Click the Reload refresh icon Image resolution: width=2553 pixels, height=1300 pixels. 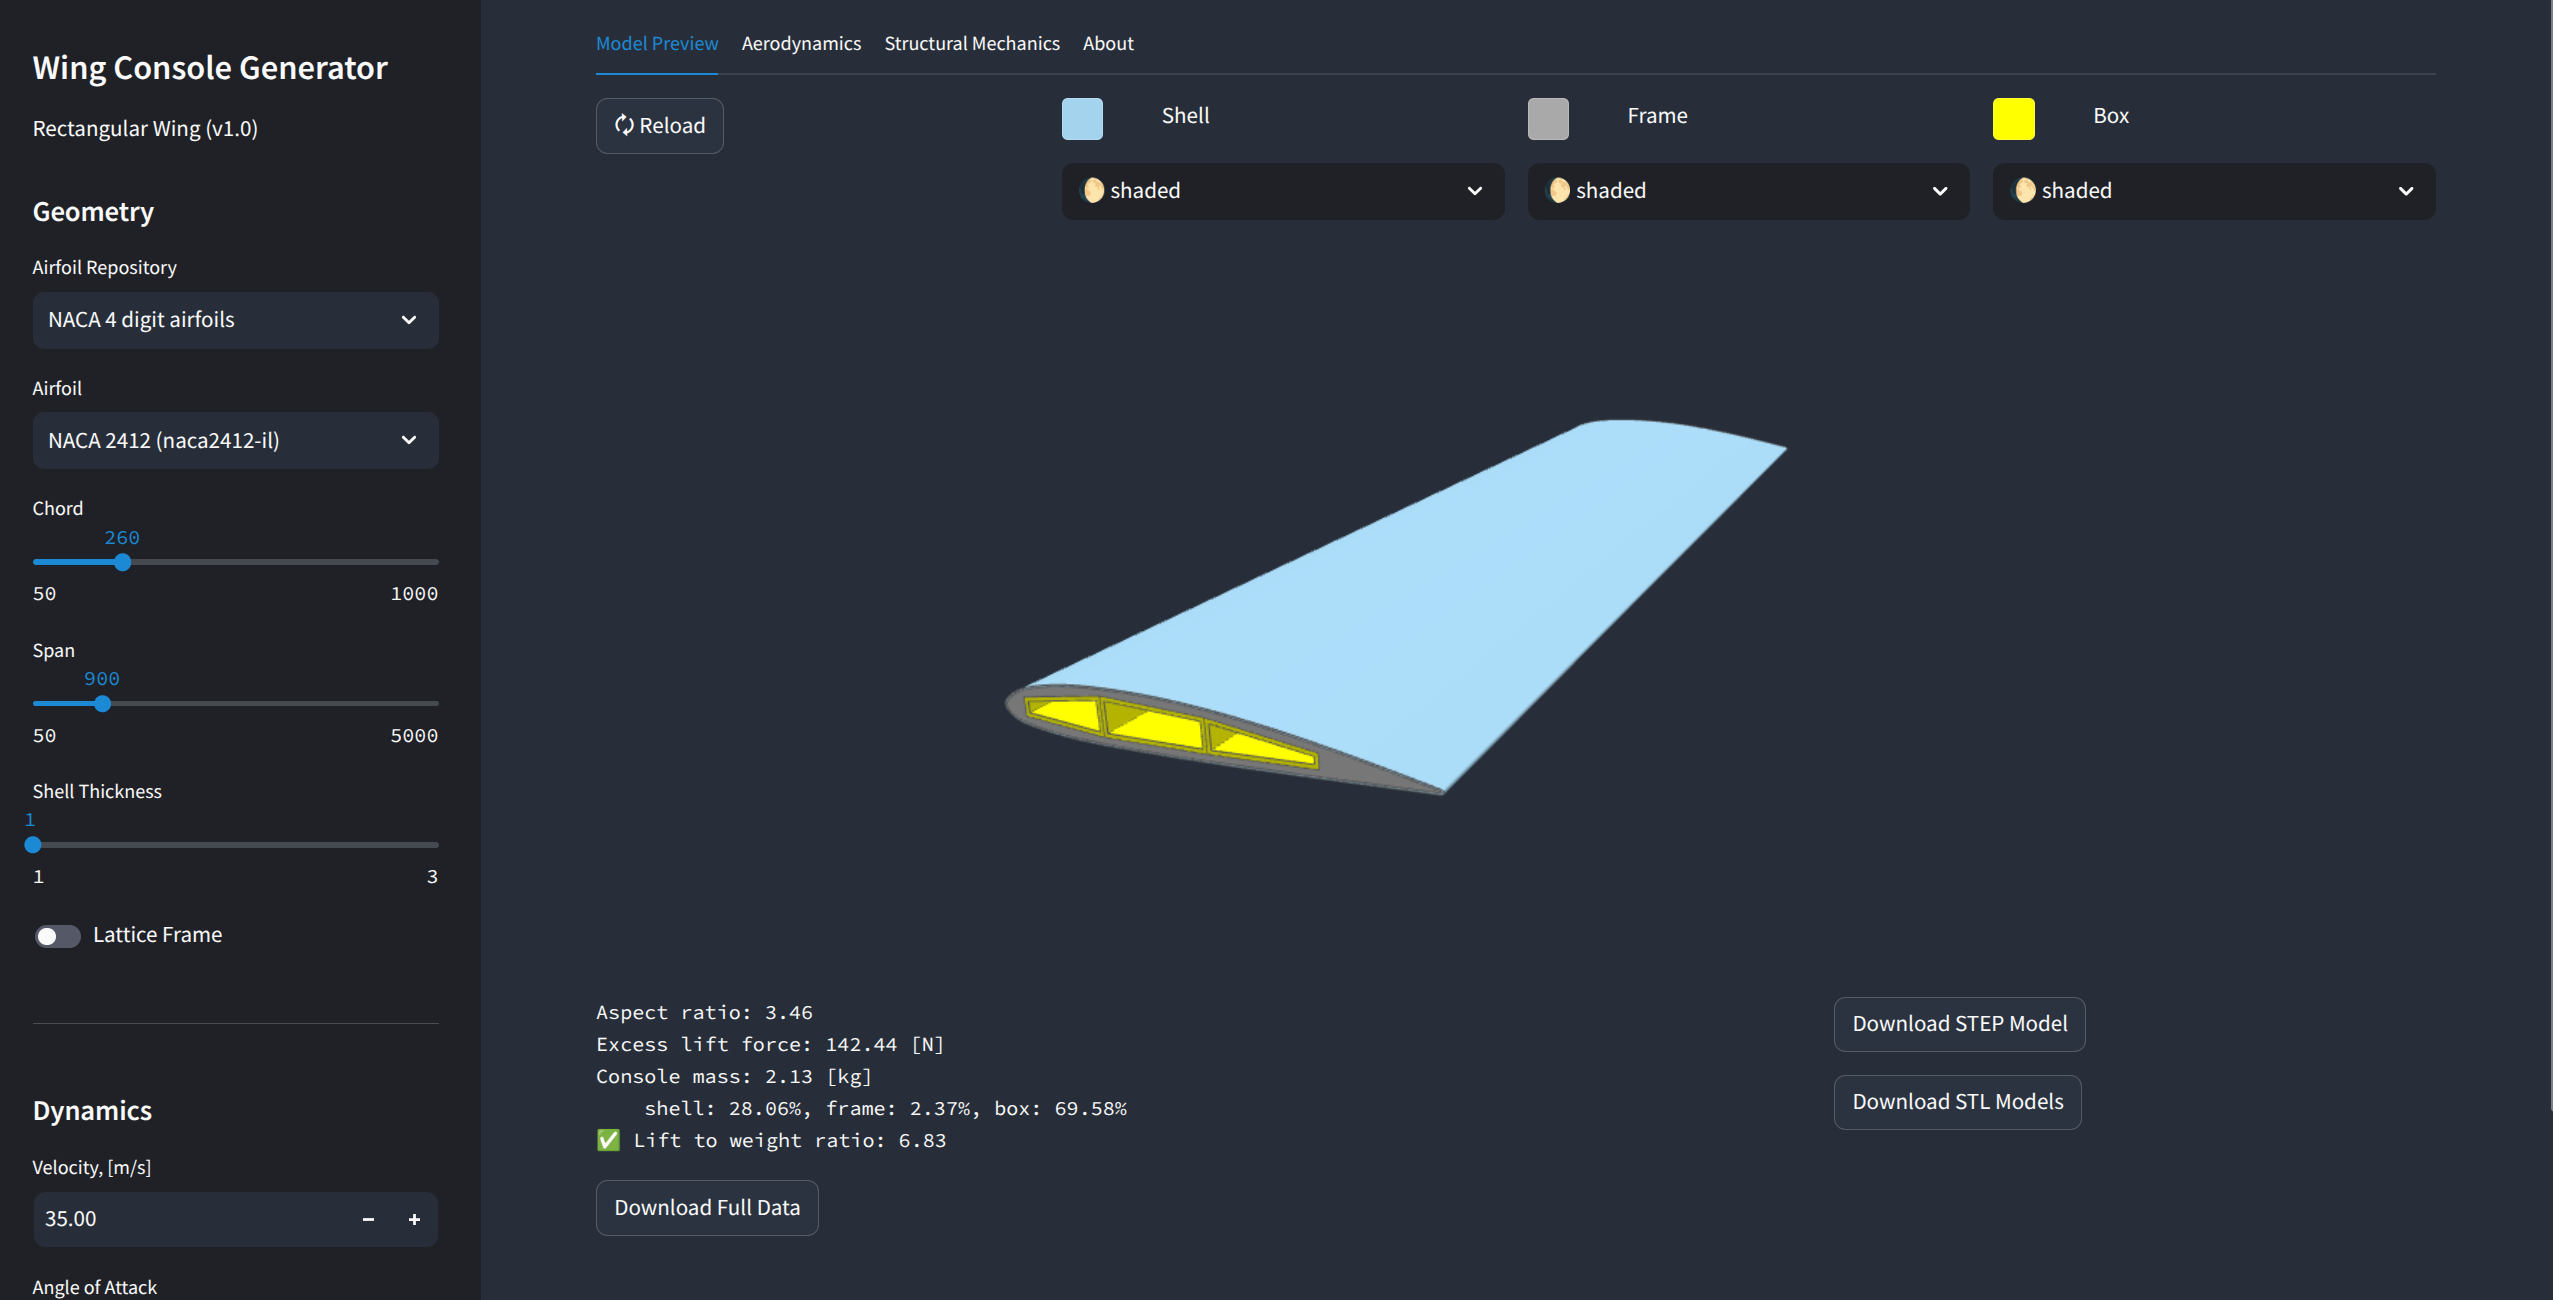coord(624,125)
